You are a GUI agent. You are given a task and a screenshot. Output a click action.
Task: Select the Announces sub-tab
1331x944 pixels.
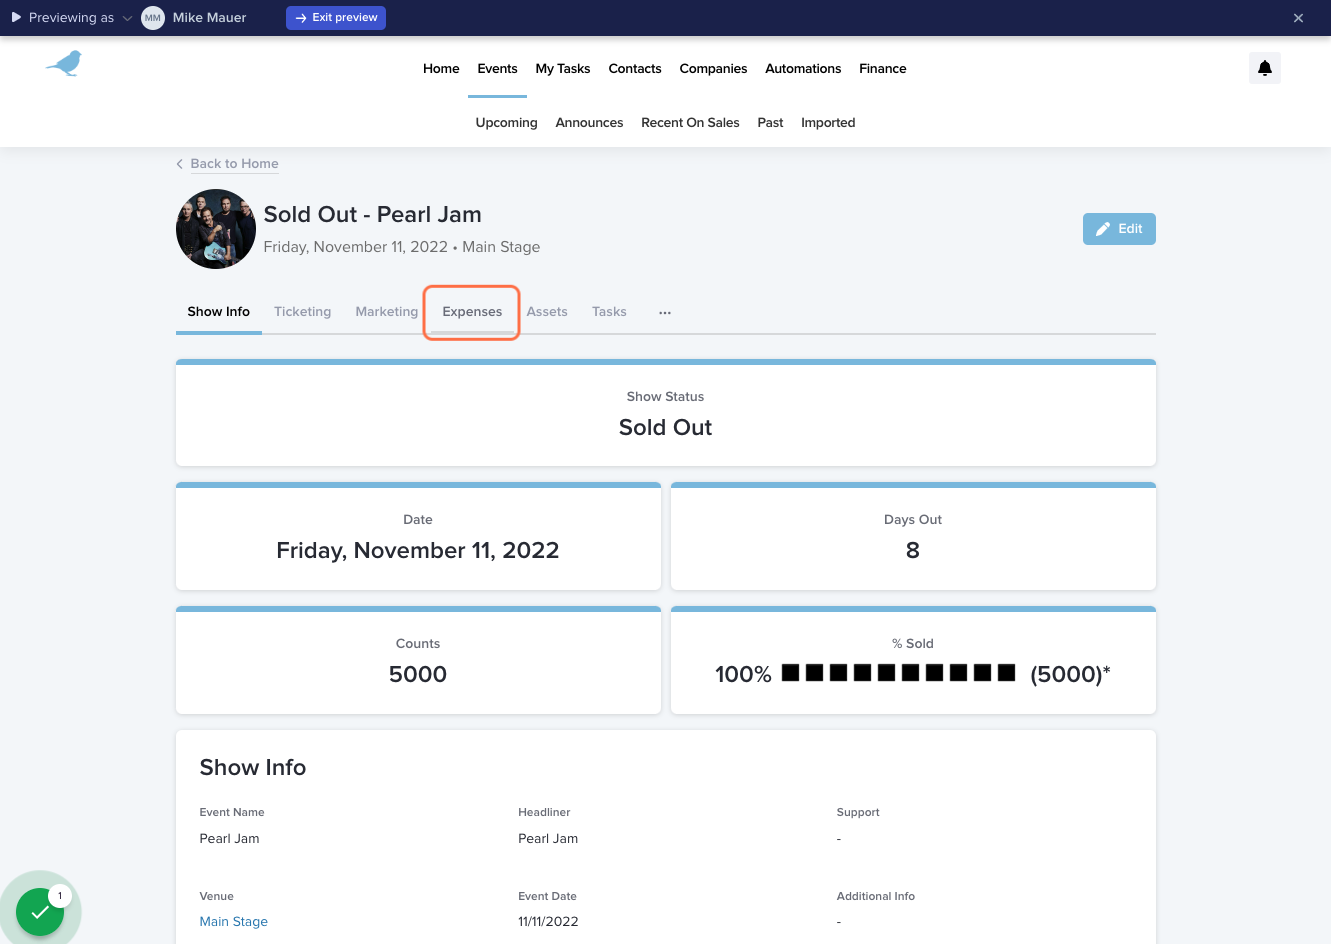[589, 123]
